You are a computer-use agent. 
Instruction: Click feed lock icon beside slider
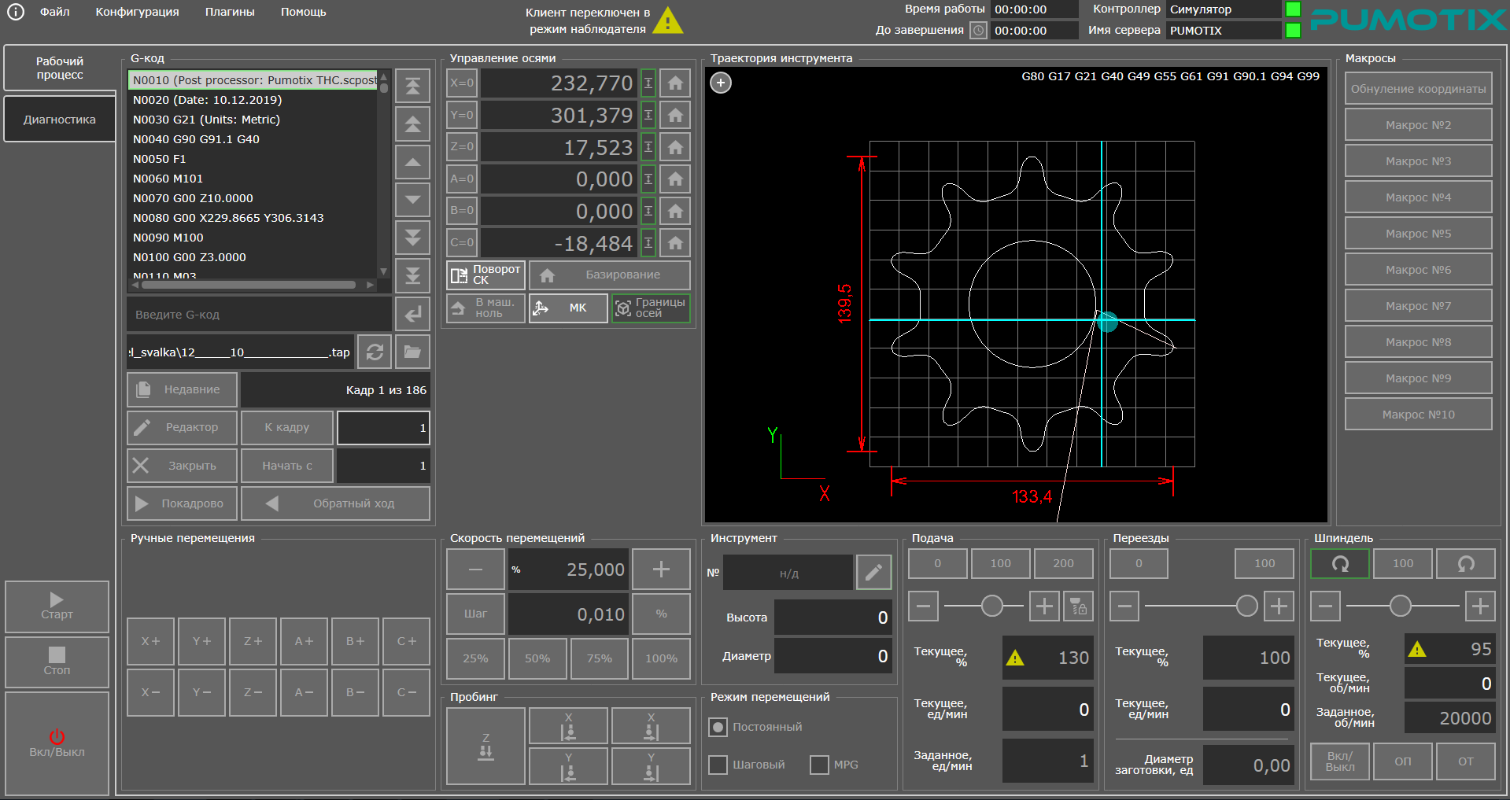(x=1078, y=605)
